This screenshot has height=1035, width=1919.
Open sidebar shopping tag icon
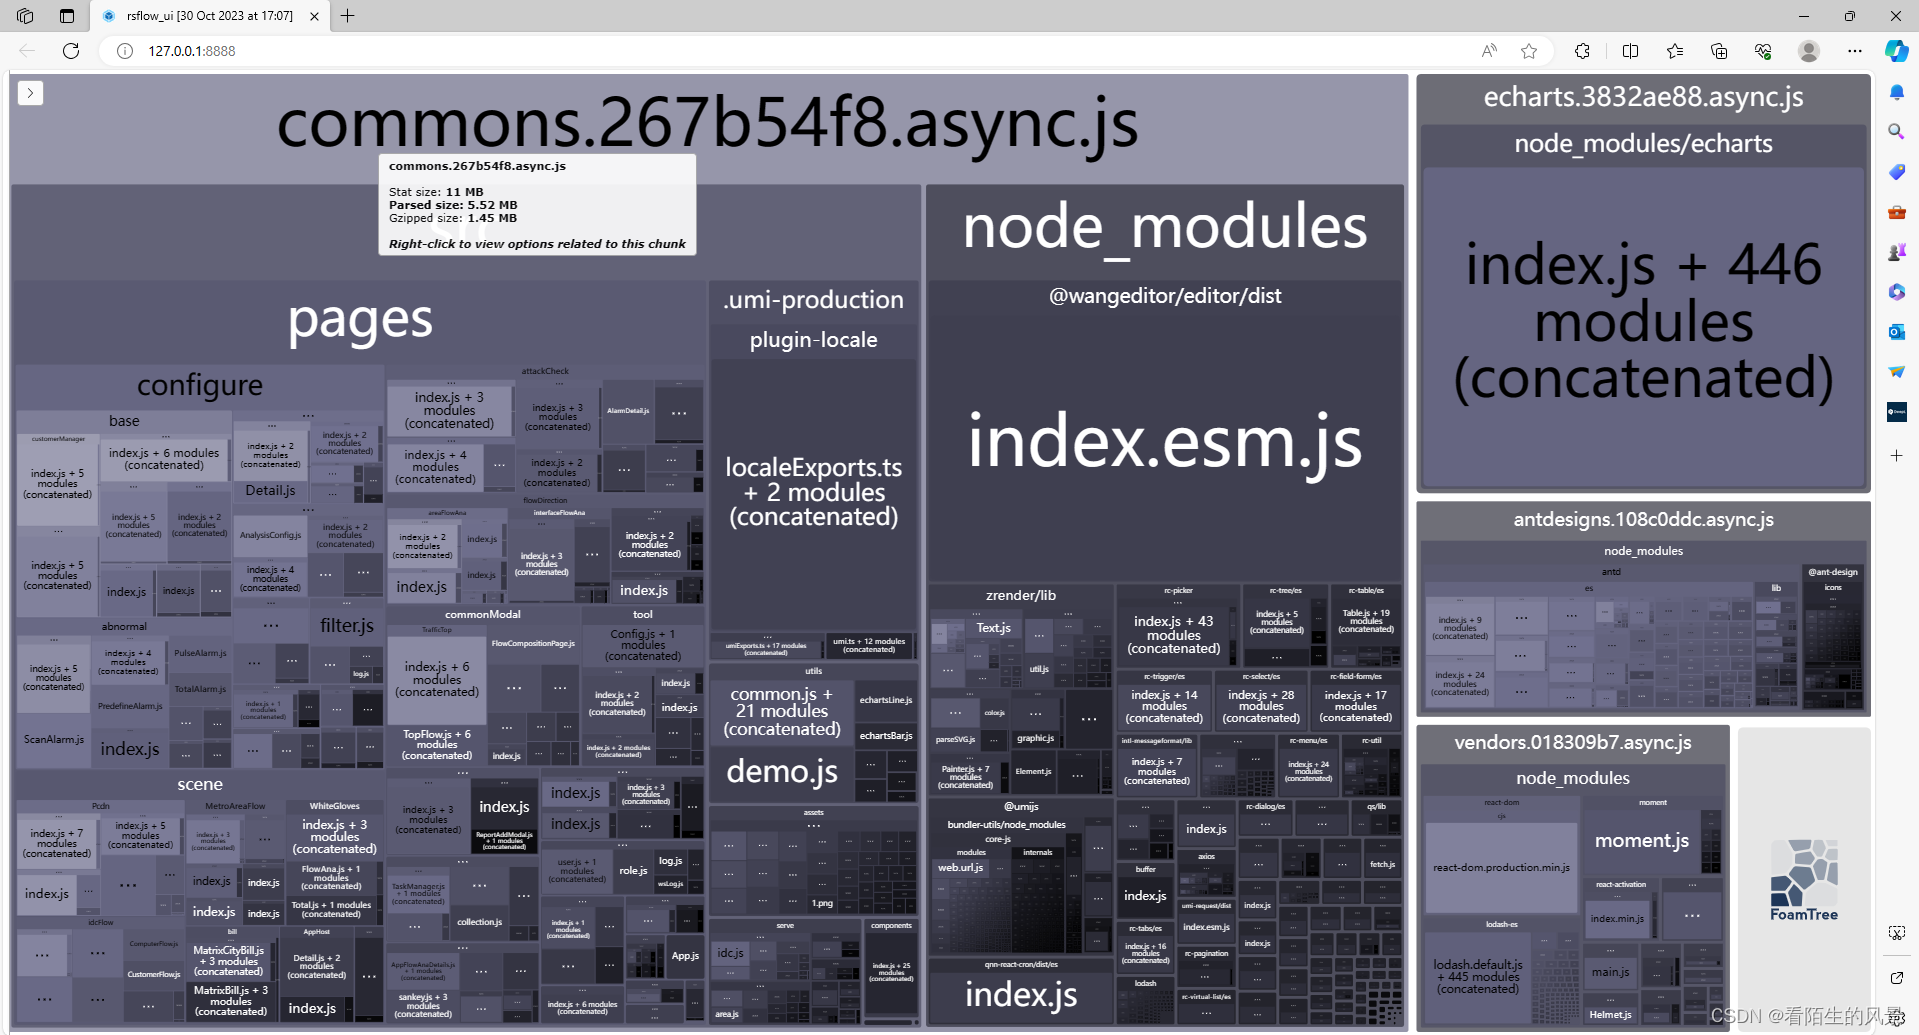click(1897, 172)
